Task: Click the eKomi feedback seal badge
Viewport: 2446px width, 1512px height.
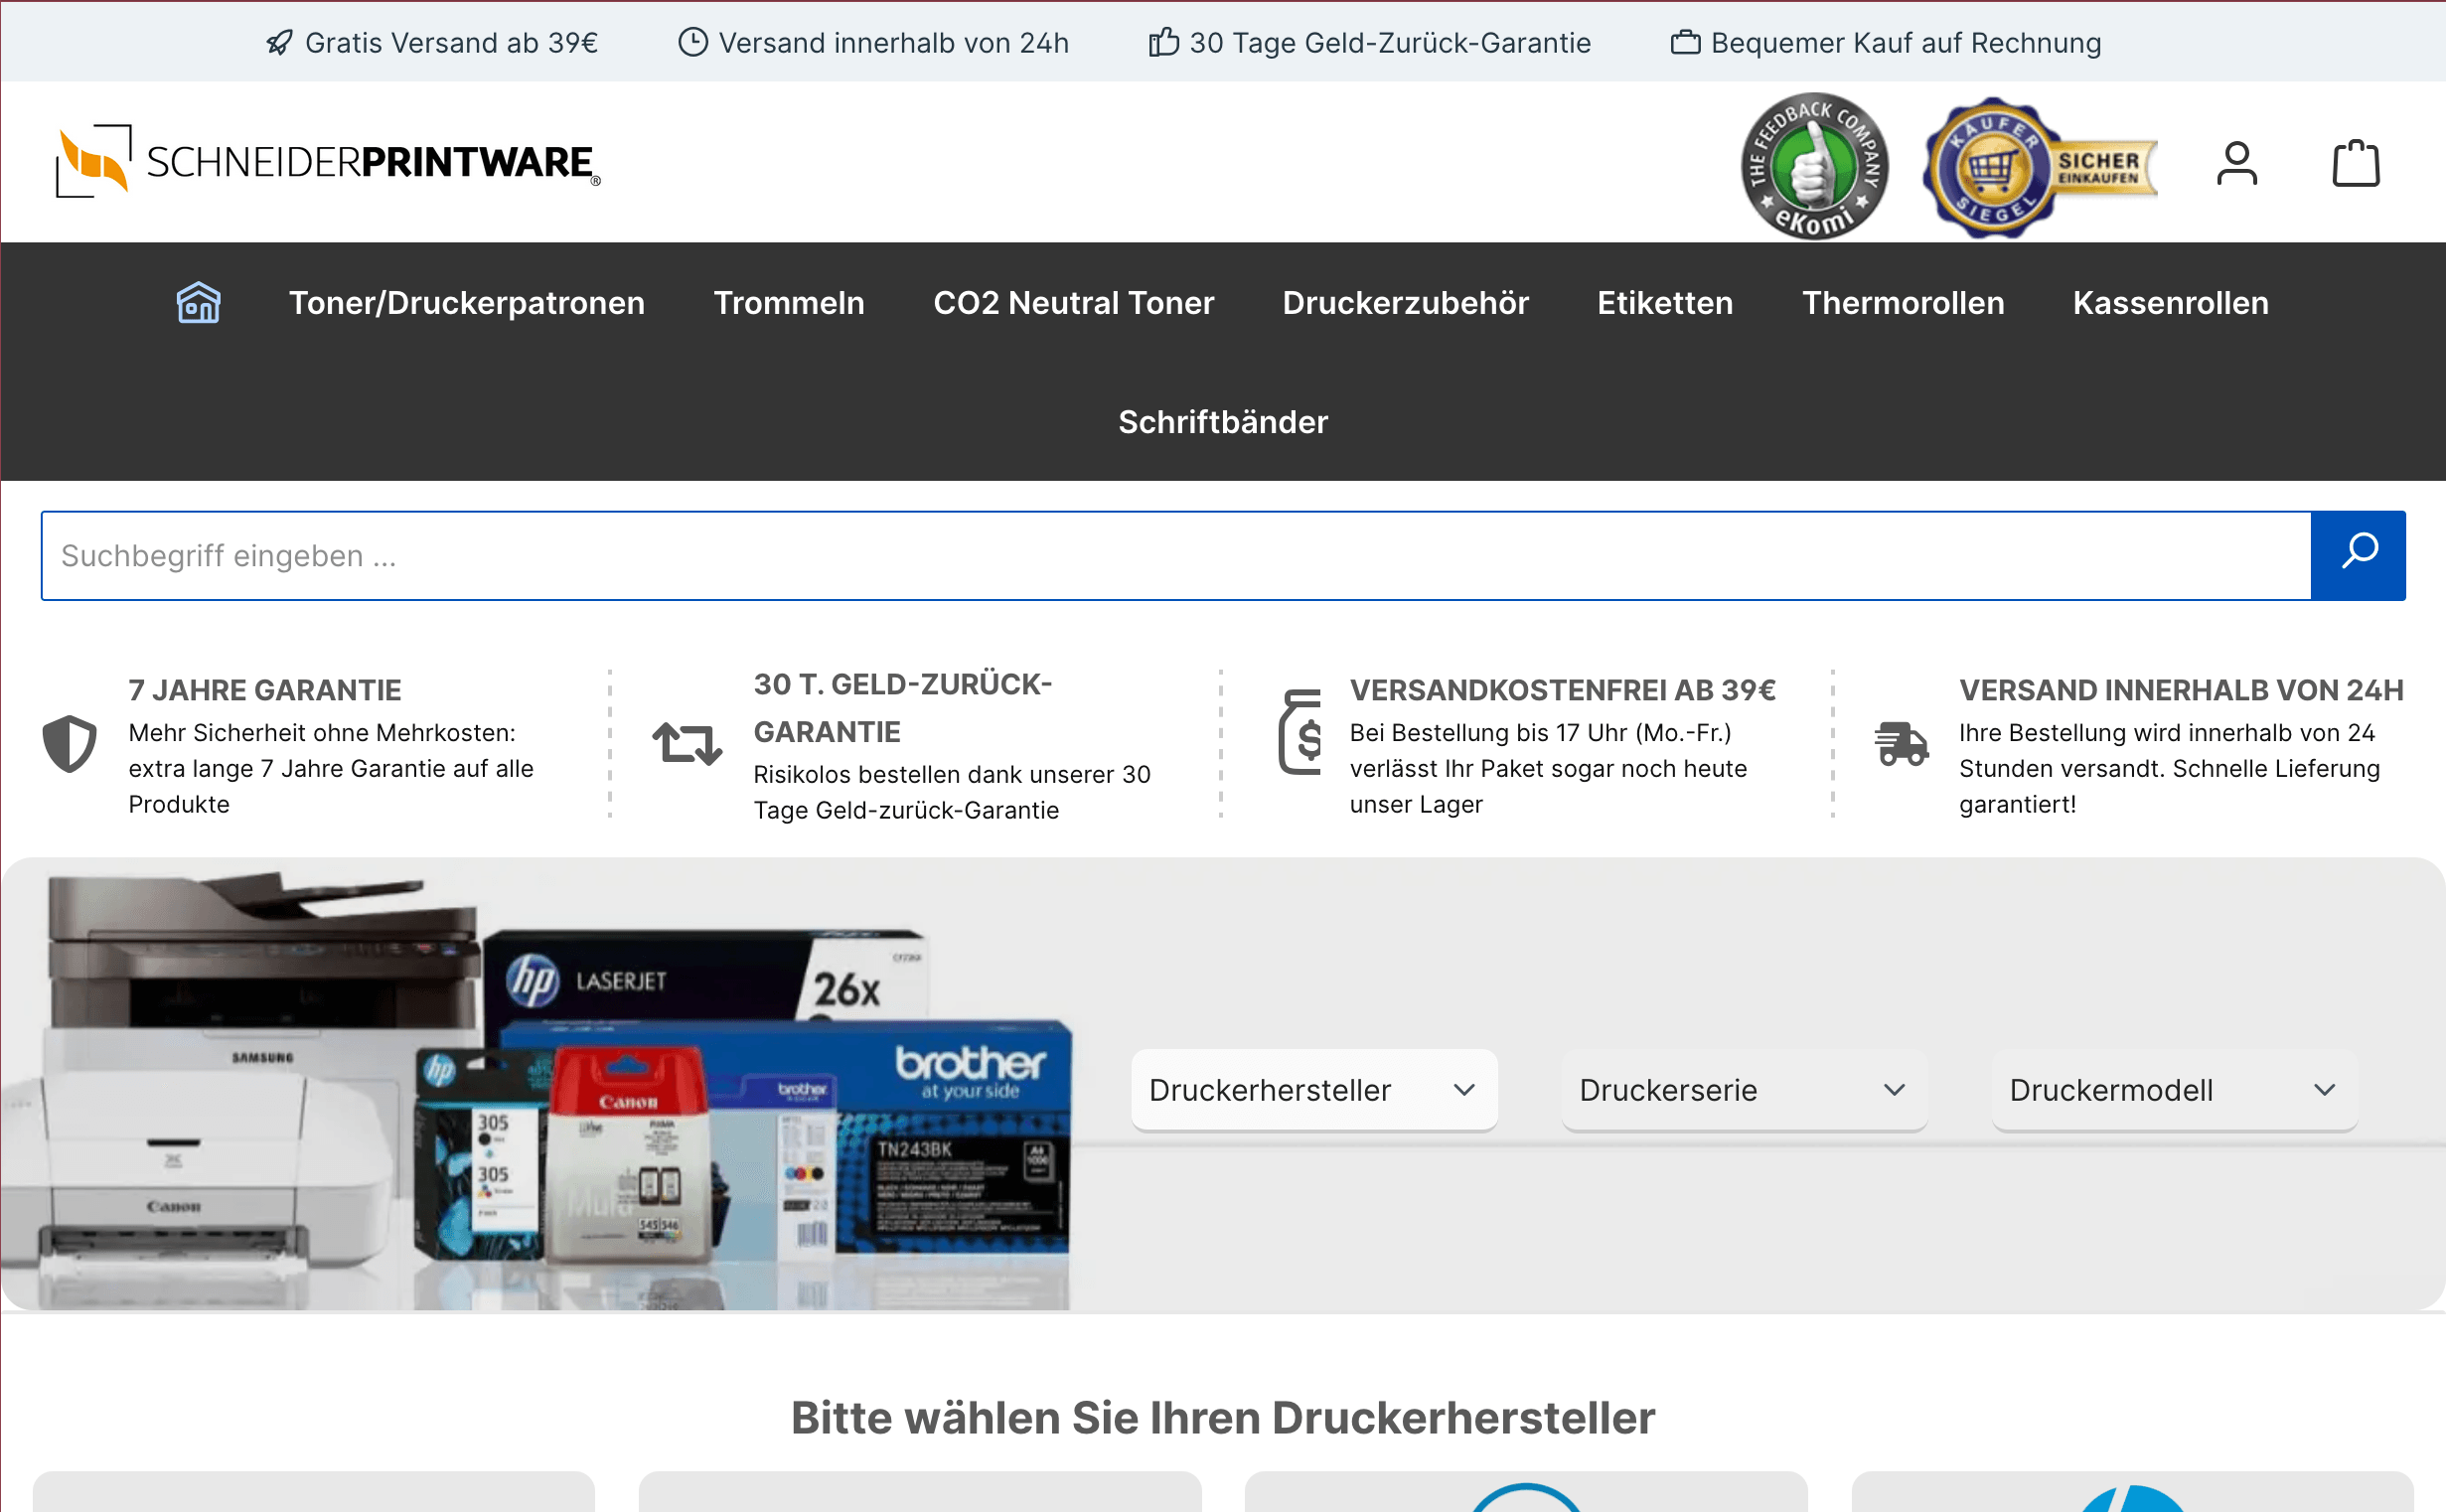Action: [x=1814, y=166]
